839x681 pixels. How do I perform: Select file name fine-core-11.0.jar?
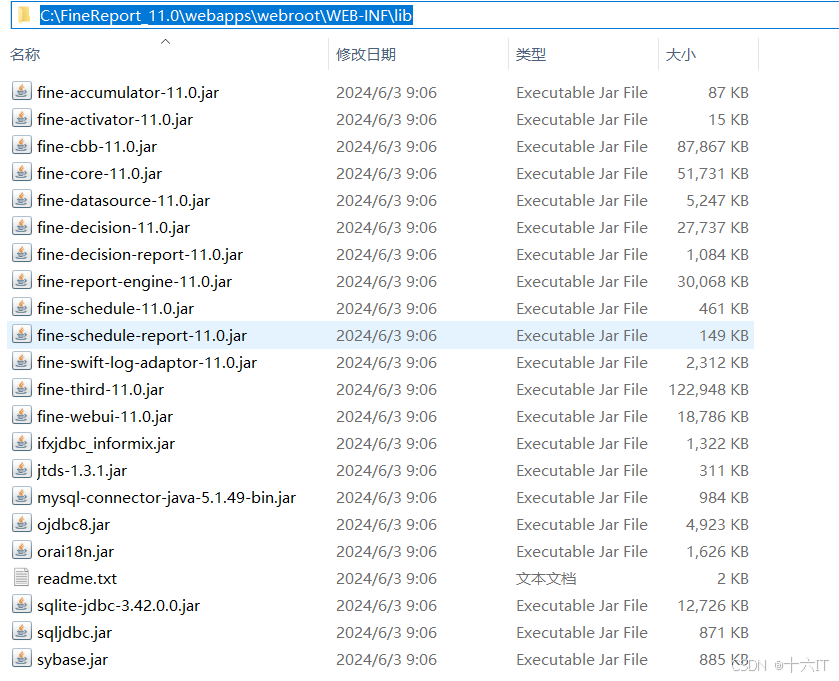click(x=100, y=173)
